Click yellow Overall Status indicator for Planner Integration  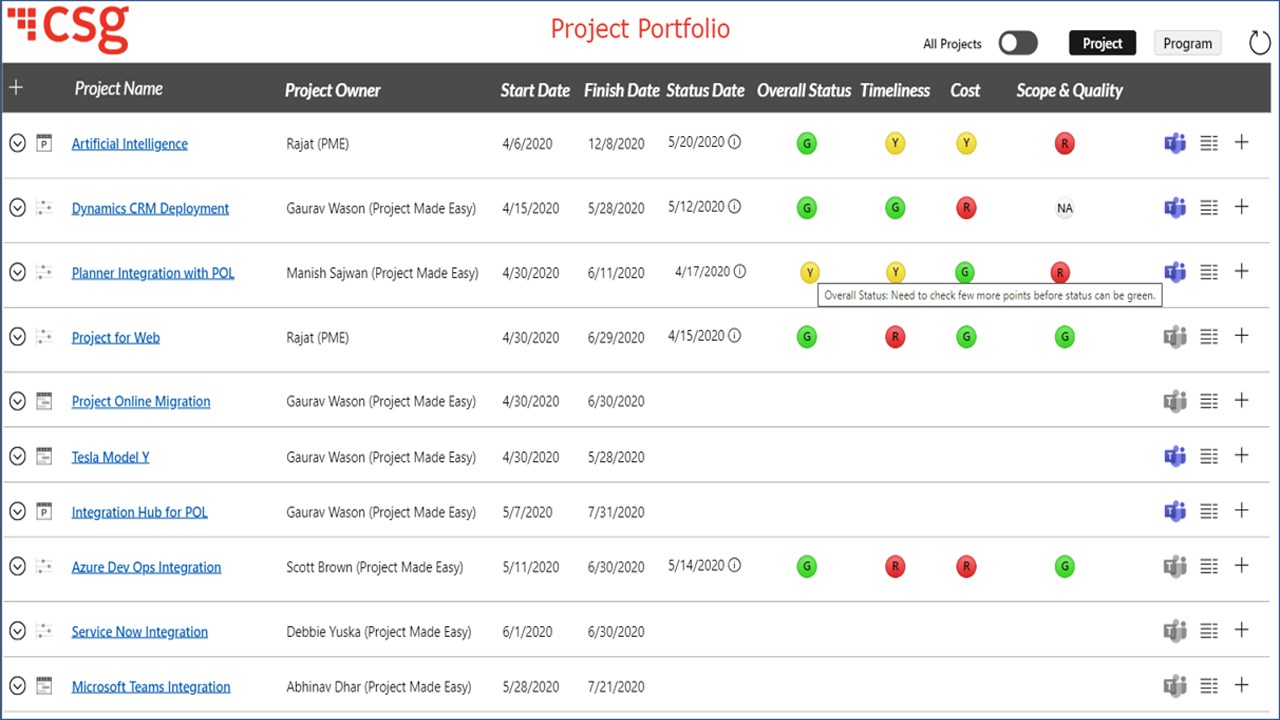[810, 272]
